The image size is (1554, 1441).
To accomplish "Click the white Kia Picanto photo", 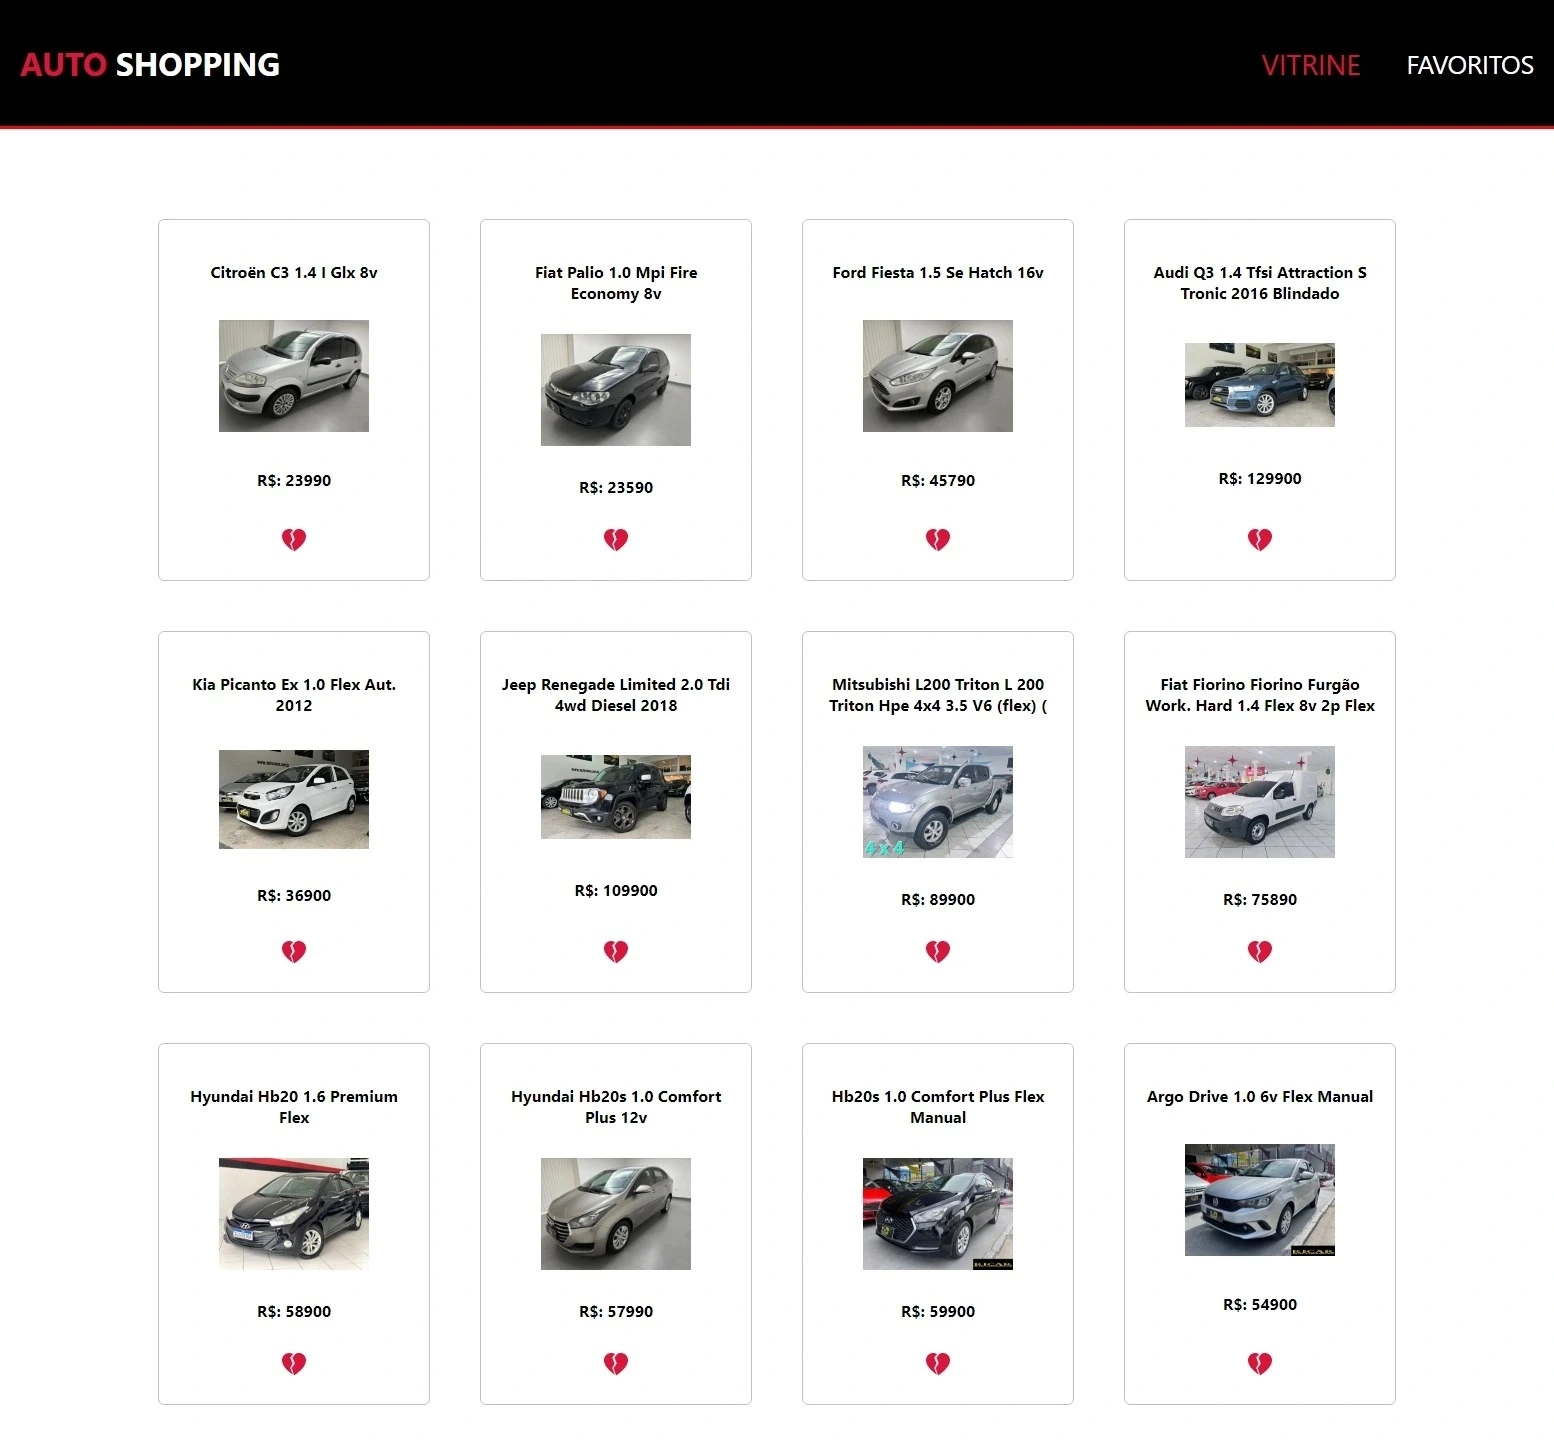I will coord(294,800).
